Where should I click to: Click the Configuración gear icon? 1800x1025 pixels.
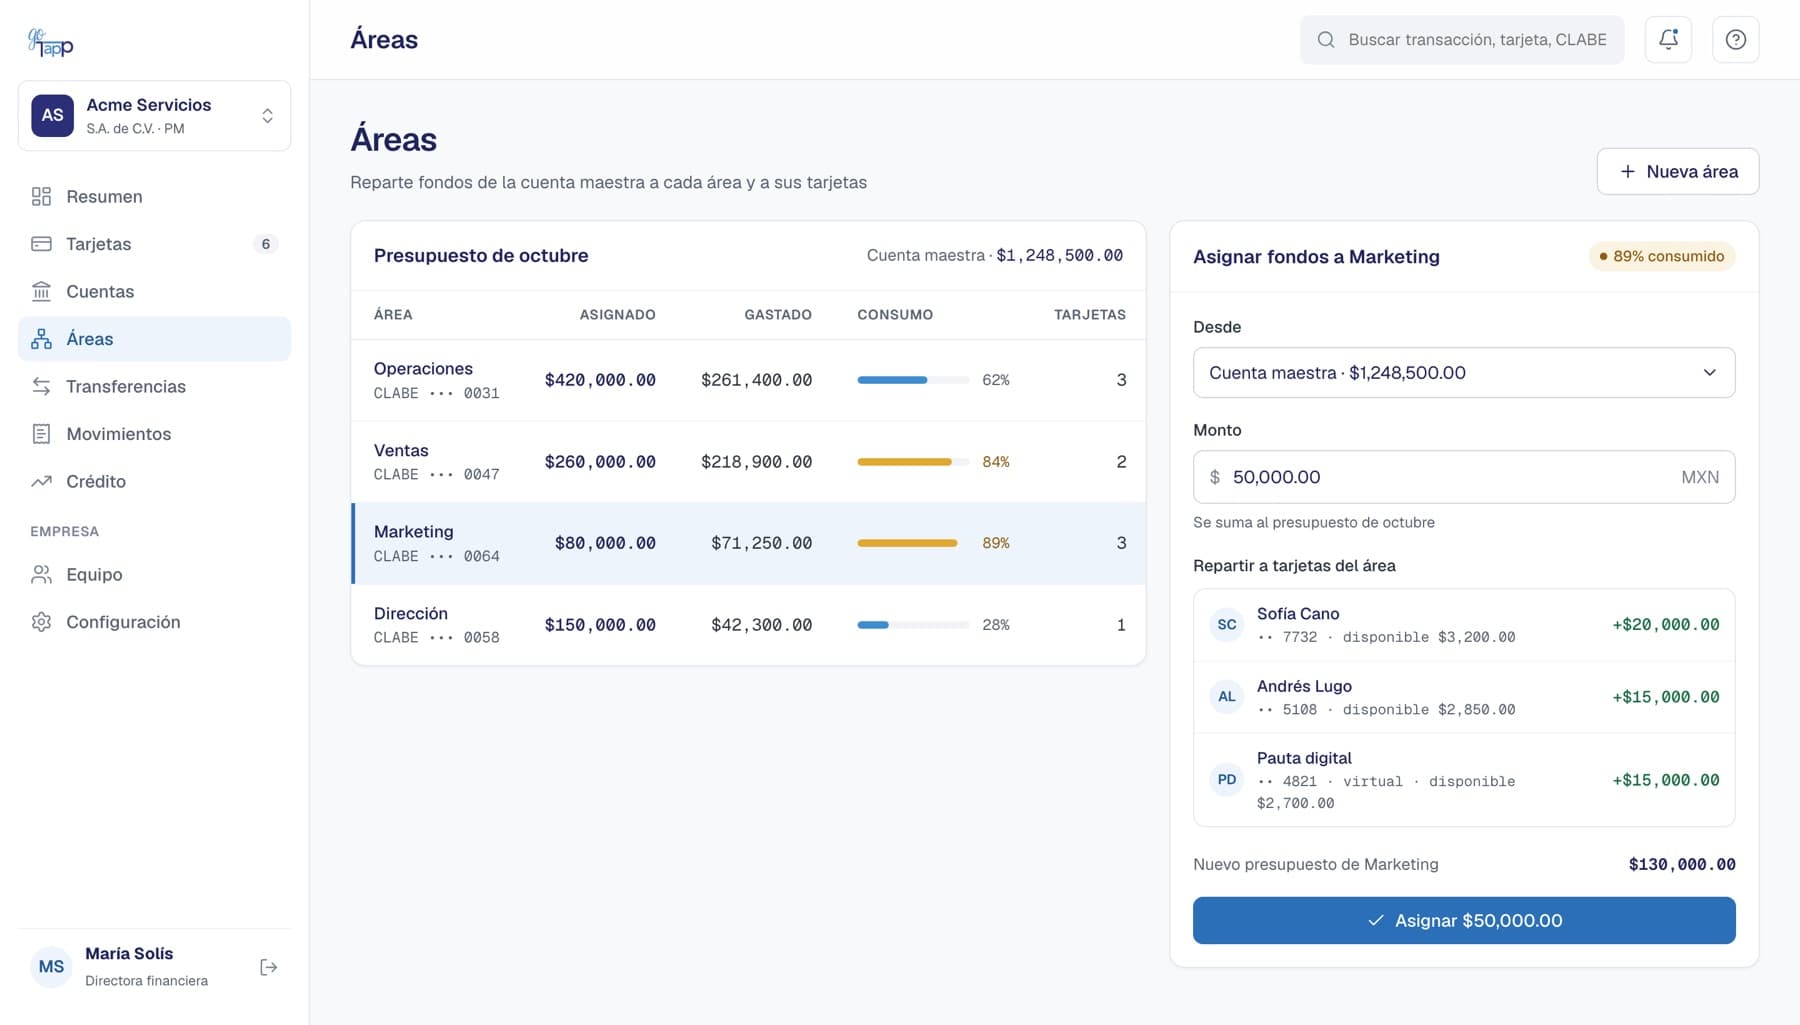[x=41, y=622]
